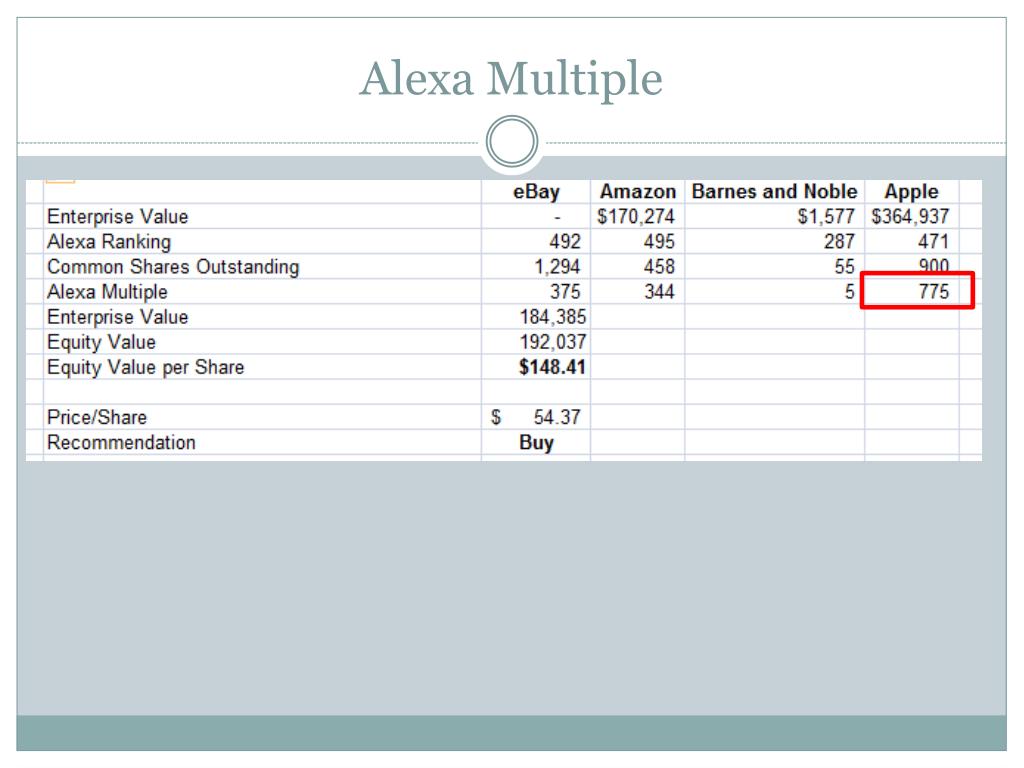Click Amazon enterprise value $170,274
Screen dimensions: 1024x768
point(635,217)
